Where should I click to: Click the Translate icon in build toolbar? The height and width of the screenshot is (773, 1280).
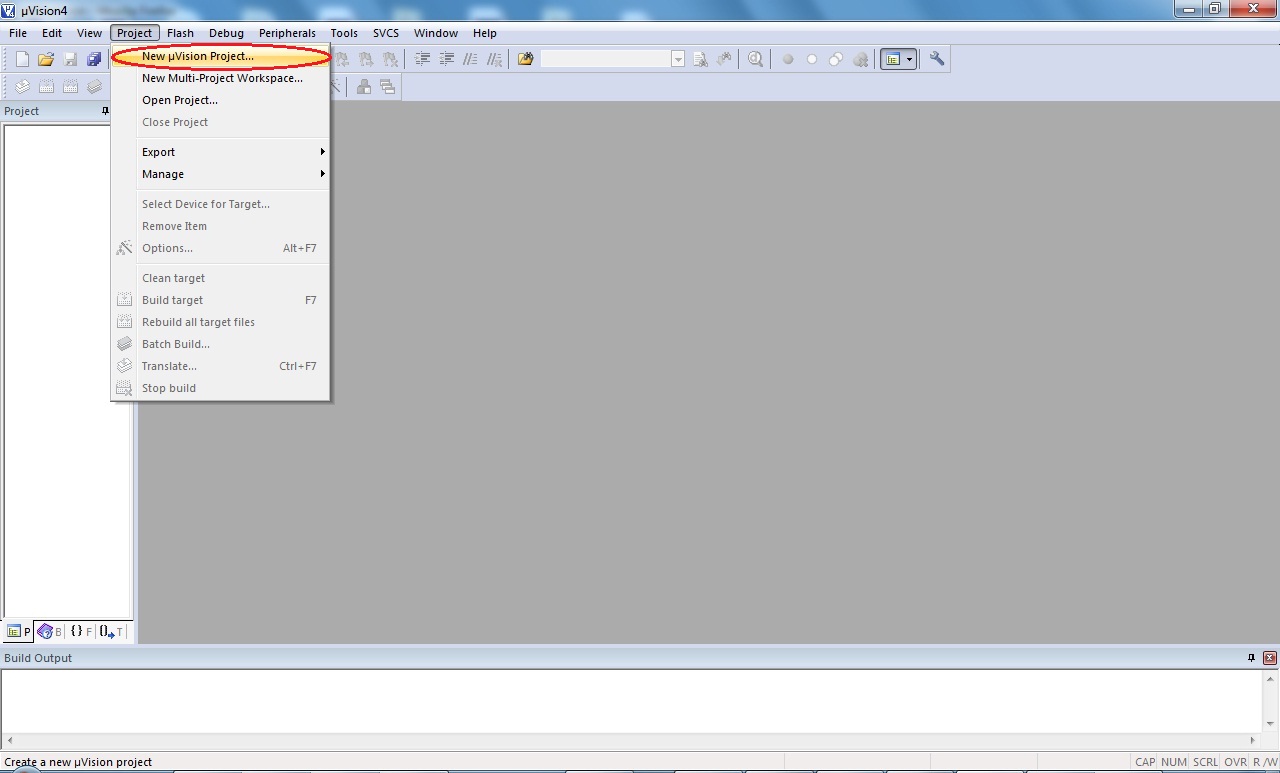click(x=22, y=87)
